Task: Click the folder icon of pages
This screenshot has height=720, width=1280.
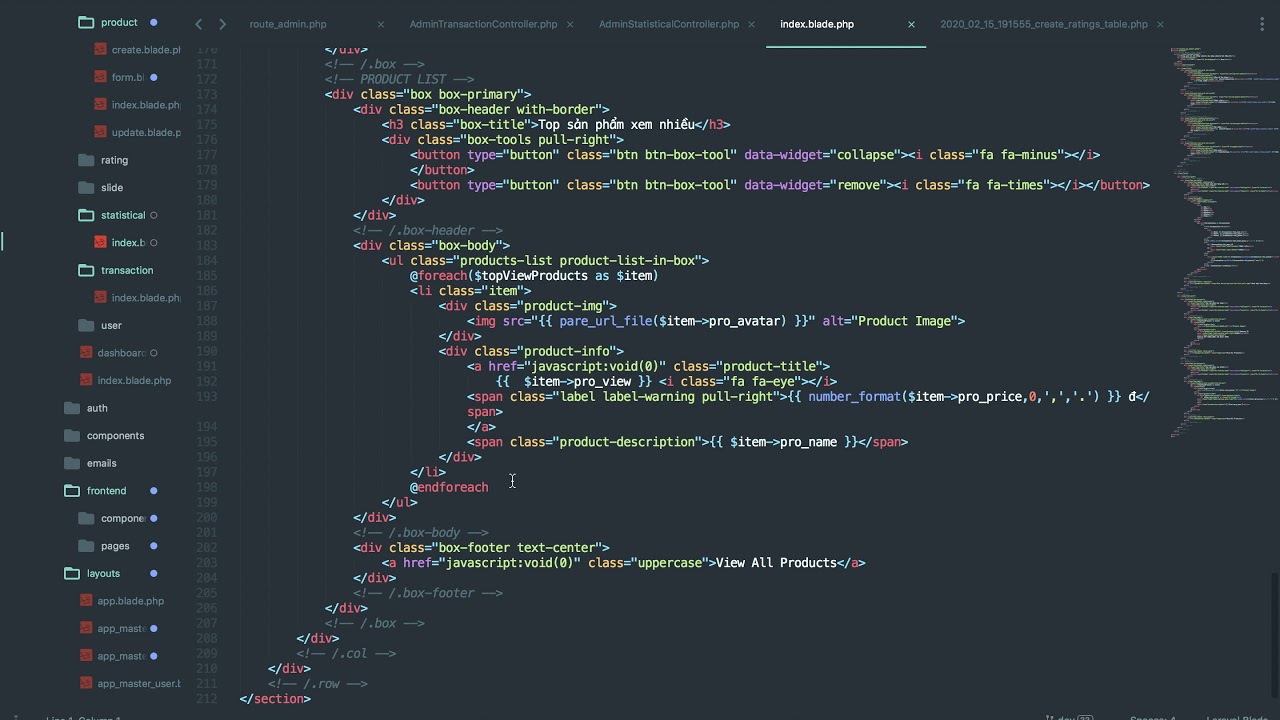Action: 86,546
